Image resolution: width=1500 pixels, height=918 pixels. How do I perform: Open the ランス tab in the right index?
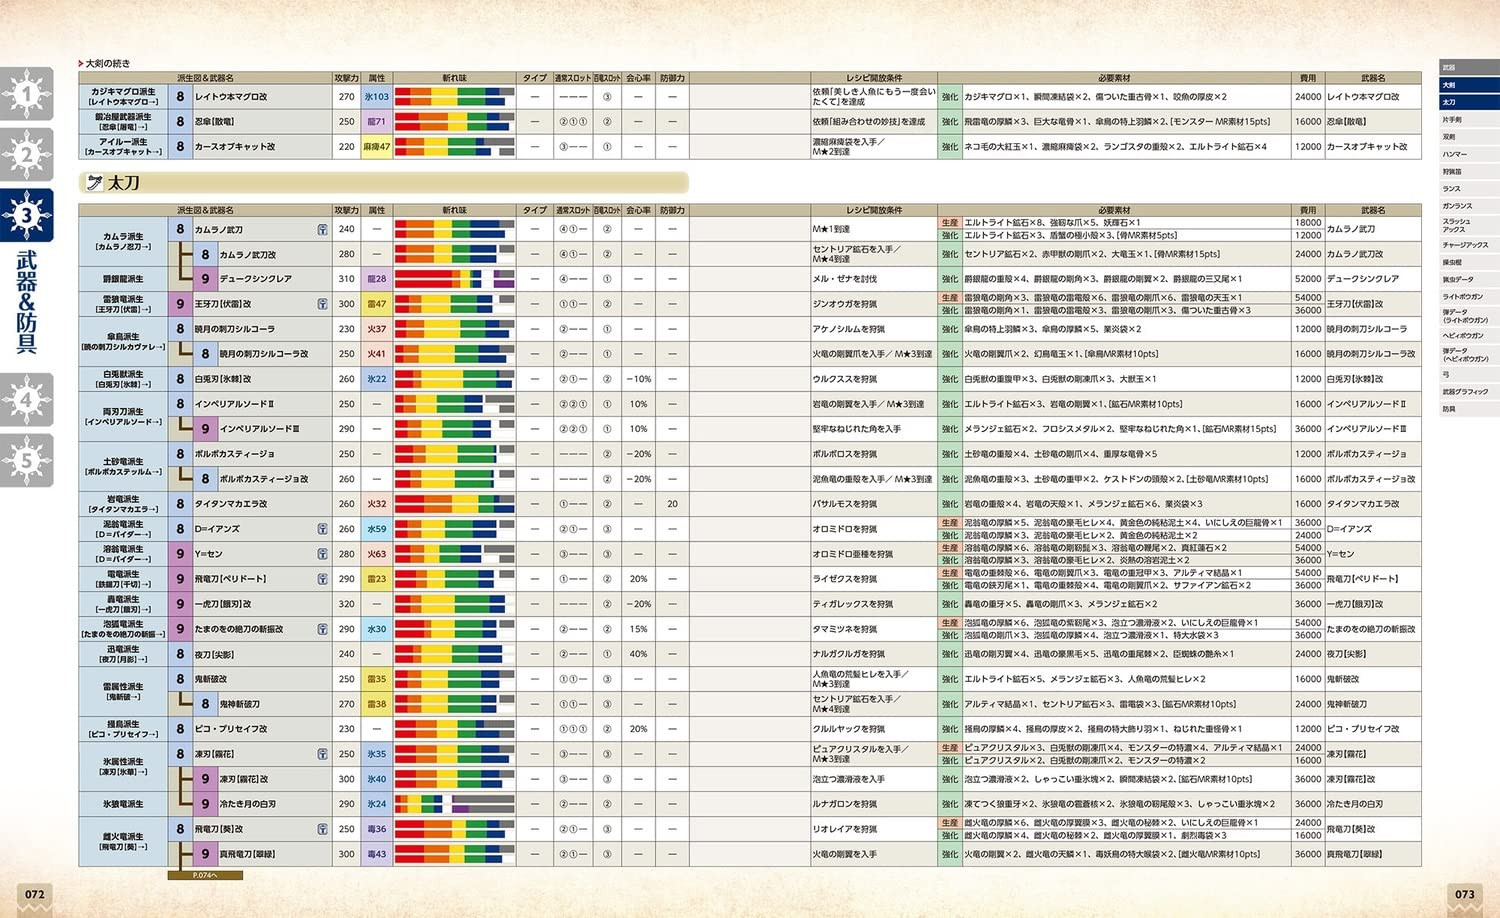(x=1469, y=189)
